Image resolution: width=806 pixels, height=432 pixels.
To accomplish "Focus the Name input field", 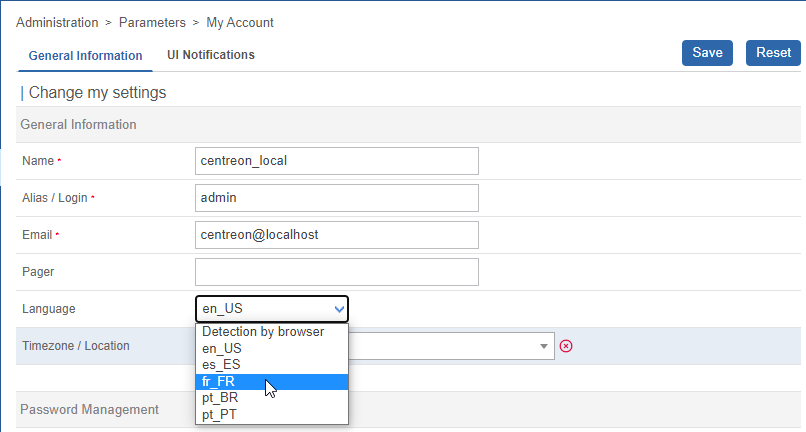I will 337,161.
